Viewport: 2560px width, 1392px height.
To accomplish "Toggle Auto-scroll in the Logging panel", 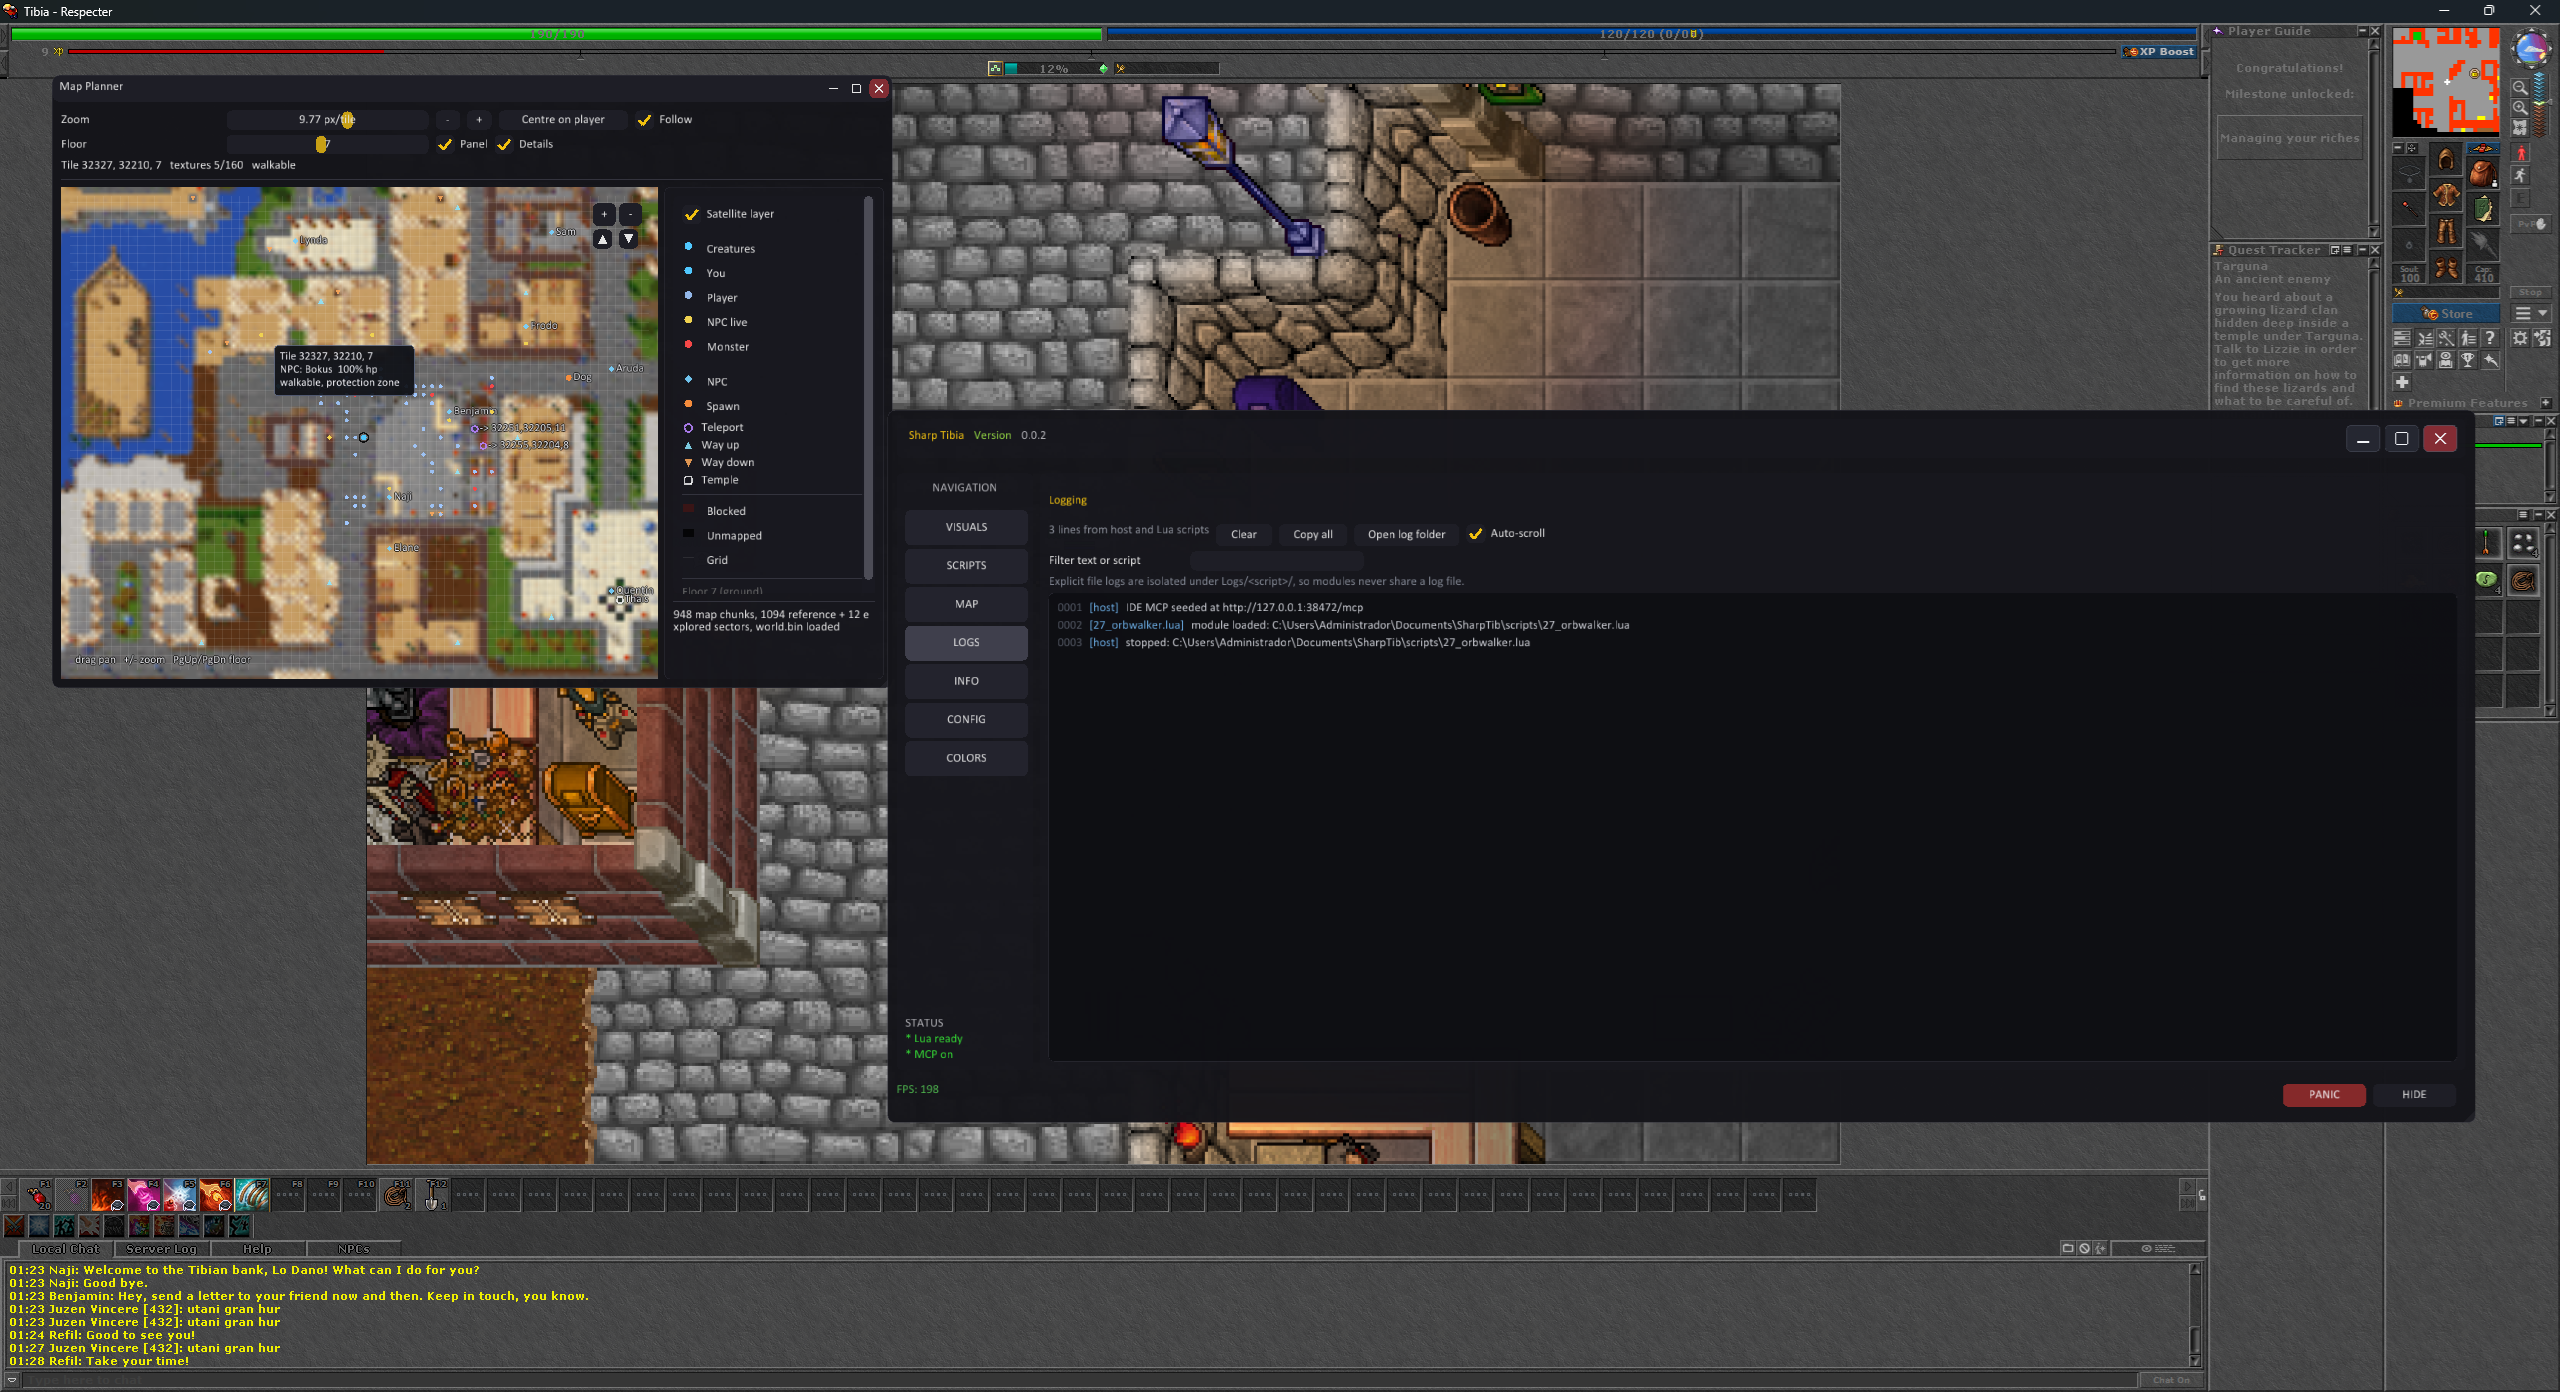I will (x=1475, y=534).
